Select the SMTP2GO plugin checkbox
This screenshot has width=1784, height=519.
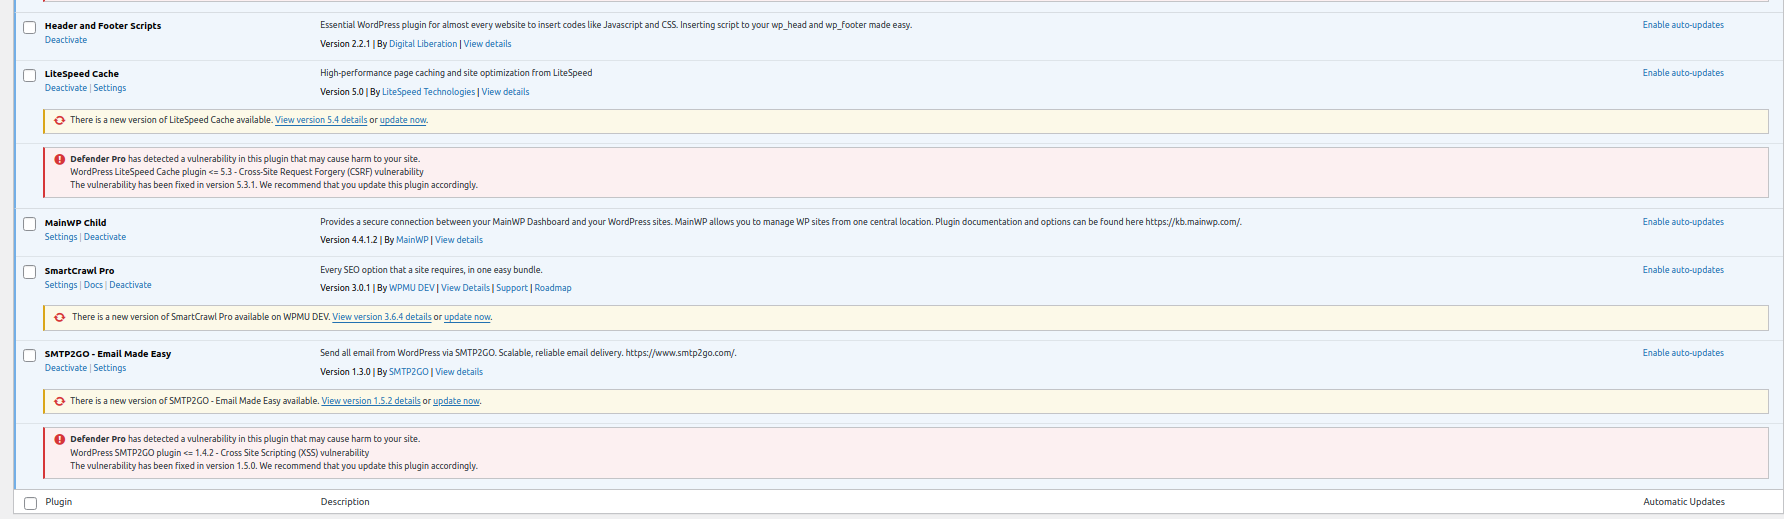(x=30, y=356)
